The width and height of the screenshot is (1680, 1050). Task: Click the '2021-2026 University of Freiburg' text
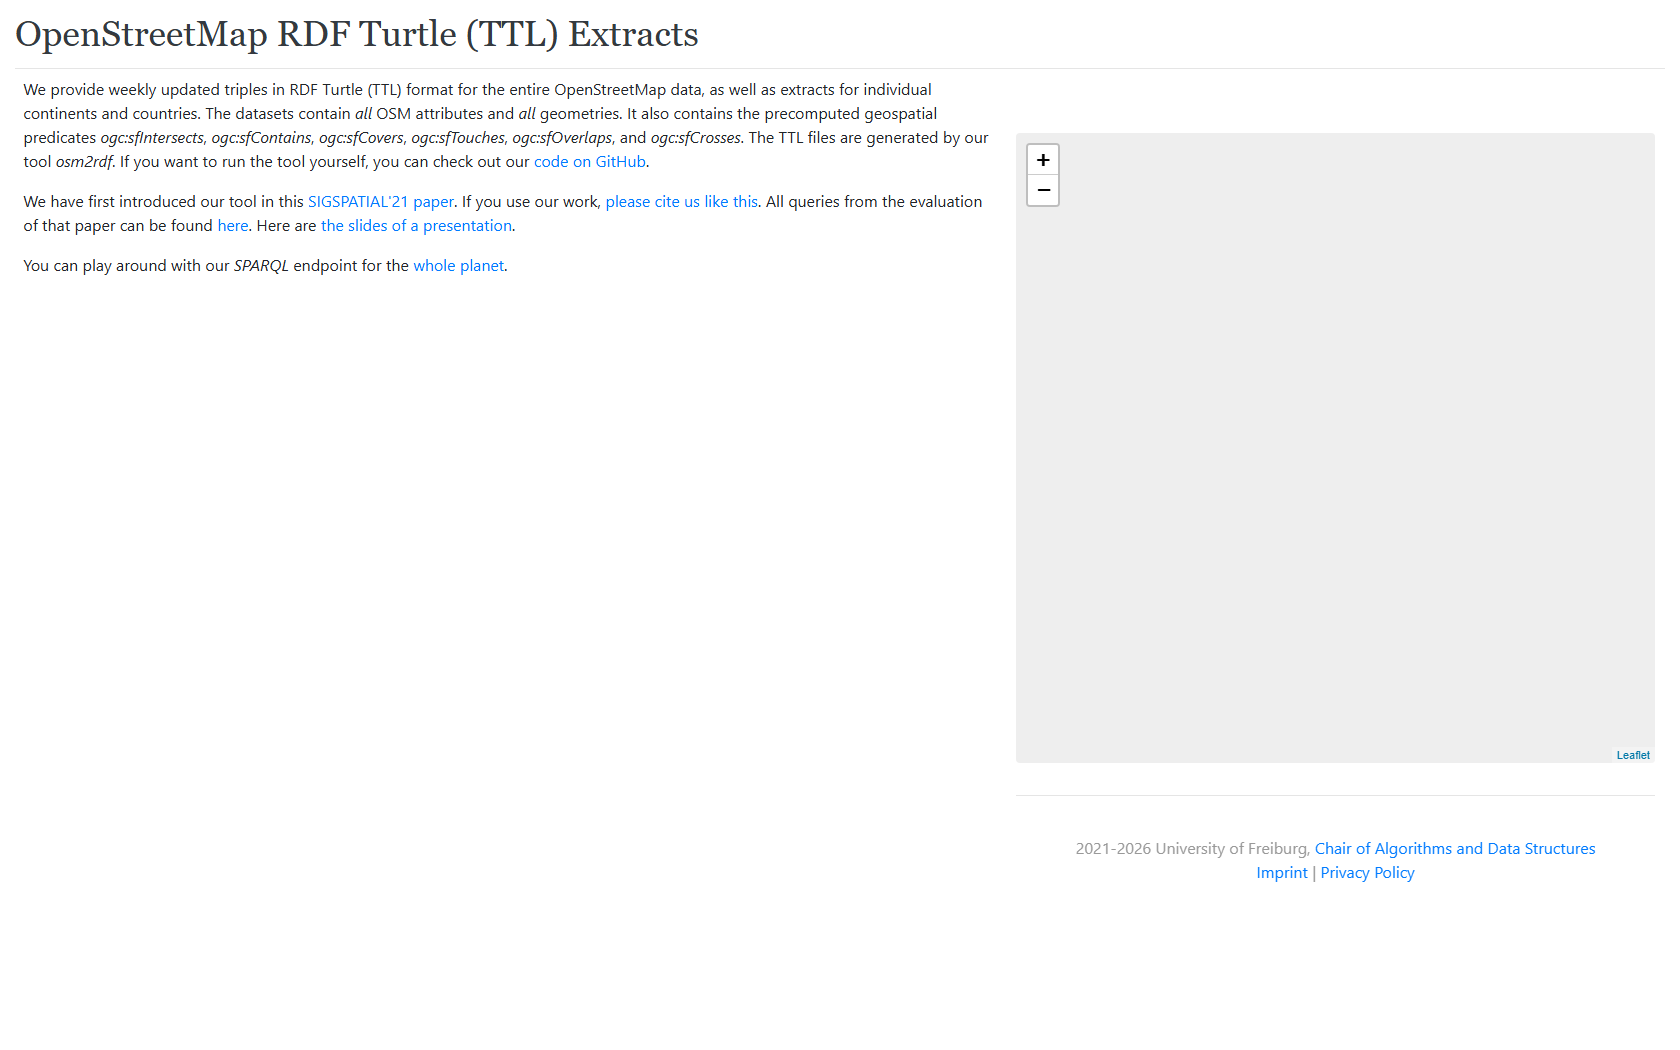(1191, 849)
